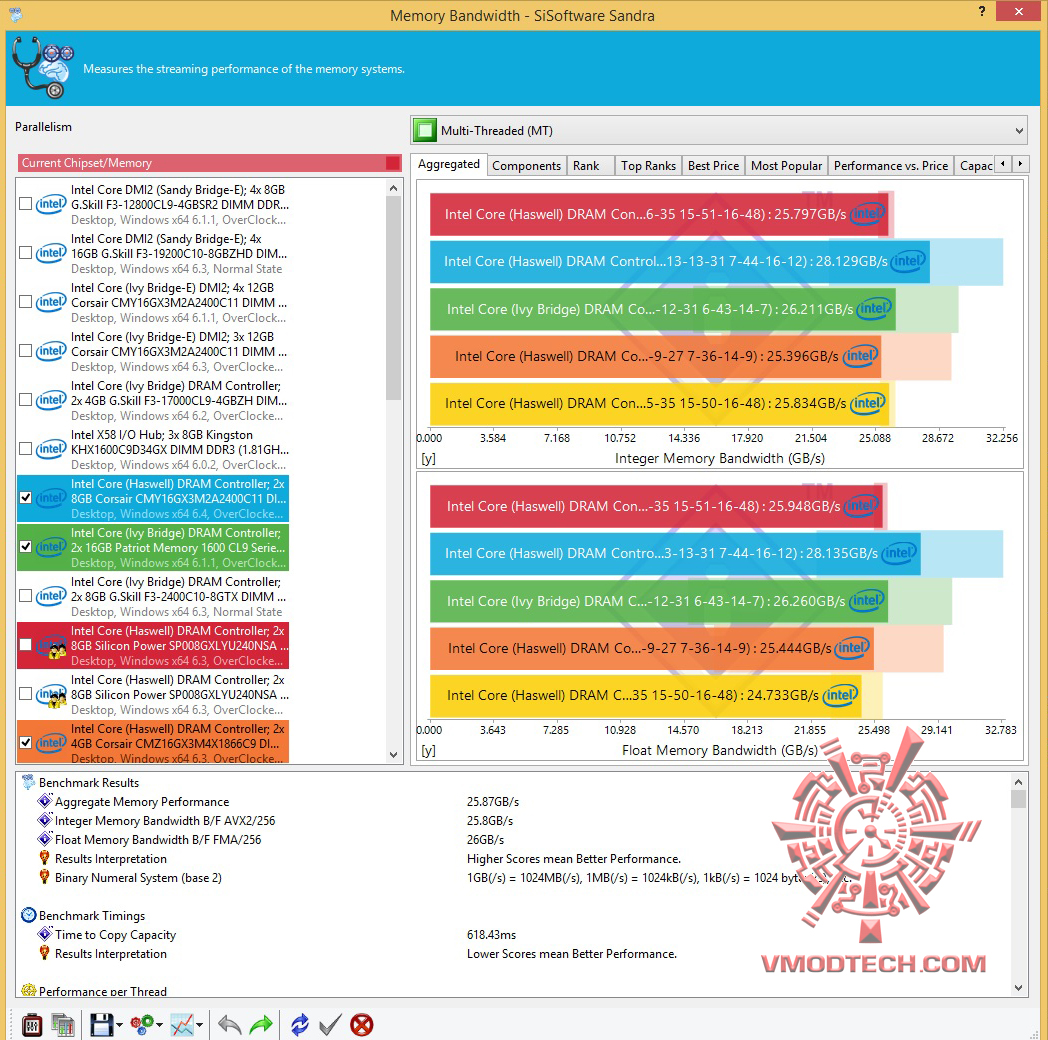Click Results Interpretation icon under Benchmark Timings
The height and width of the screenshot is (1040, 1048).
tap(45, 953)
